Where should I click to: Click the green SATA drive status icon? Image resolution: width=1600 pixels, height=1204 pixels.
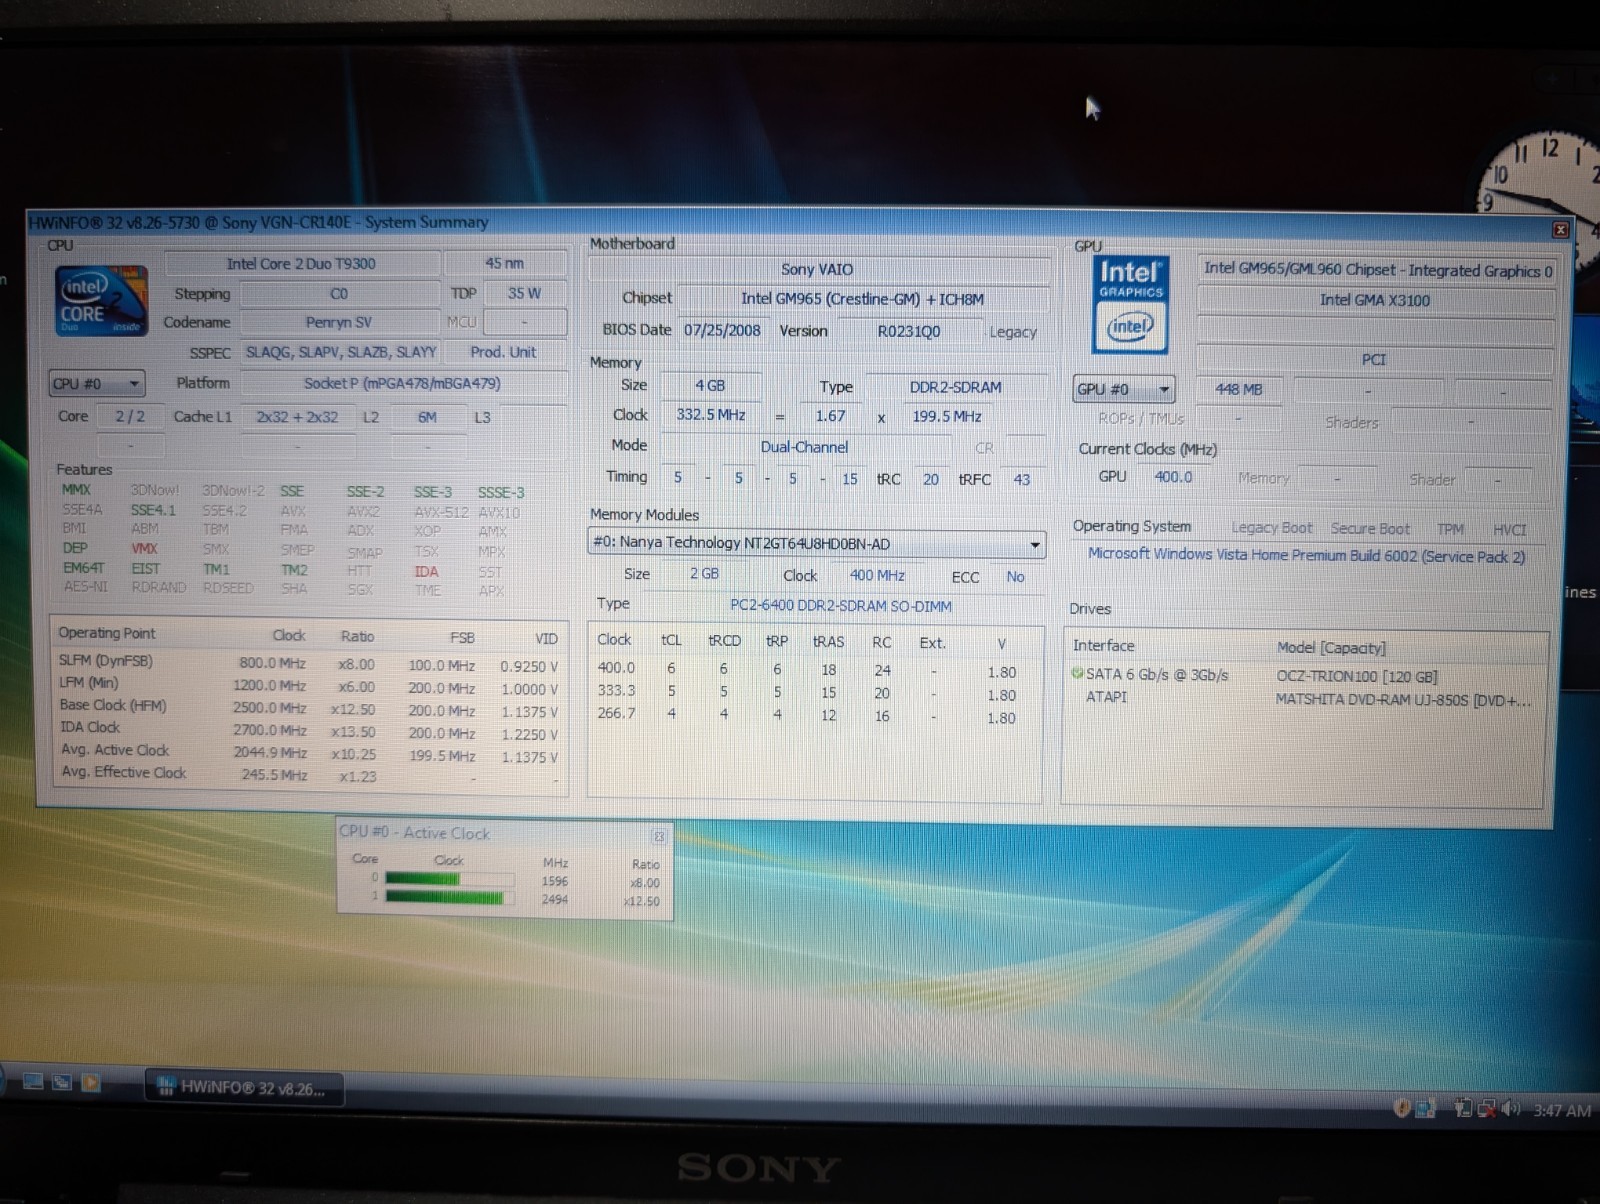pos(1077,674)
